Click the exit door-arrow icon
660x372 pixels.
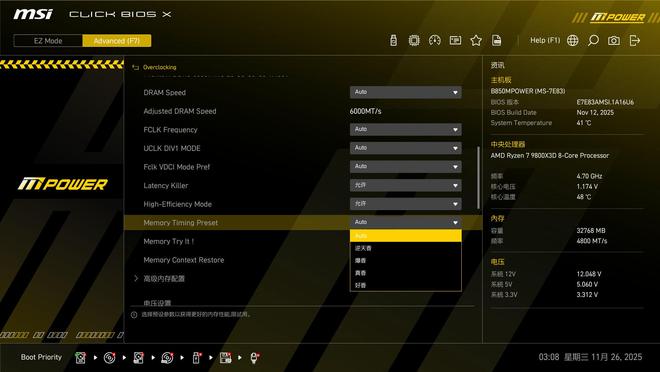(634, 40)
